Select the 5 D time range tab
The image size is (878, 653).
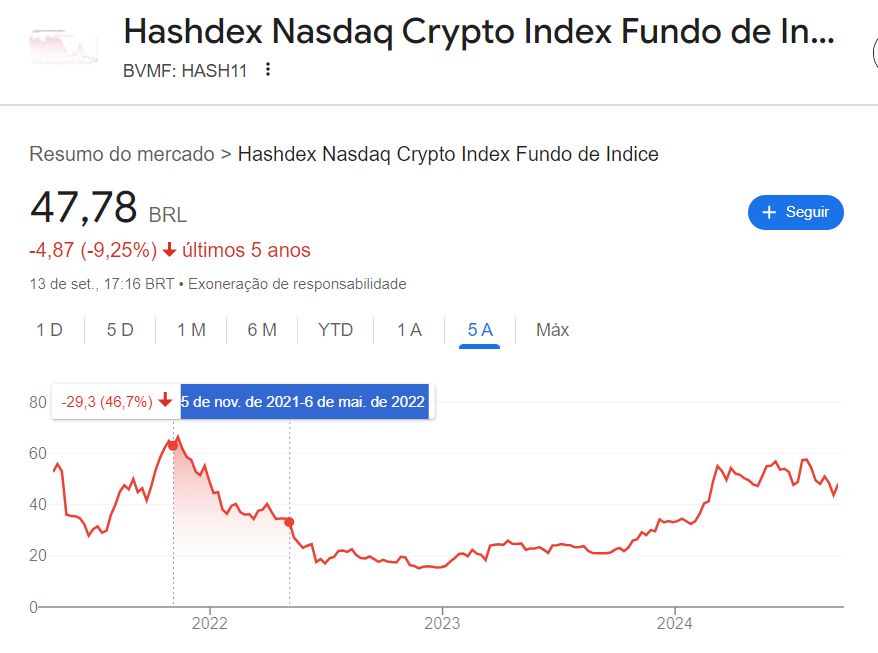point(120,330)
